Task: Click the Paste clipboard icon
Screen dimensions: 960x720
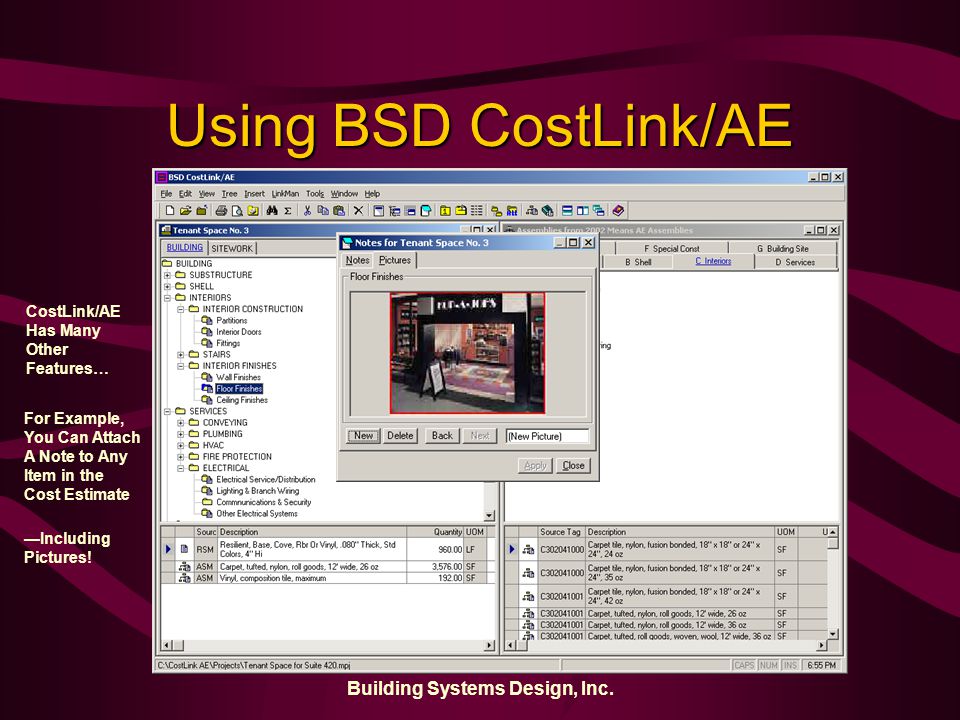Action: (339, 211)
